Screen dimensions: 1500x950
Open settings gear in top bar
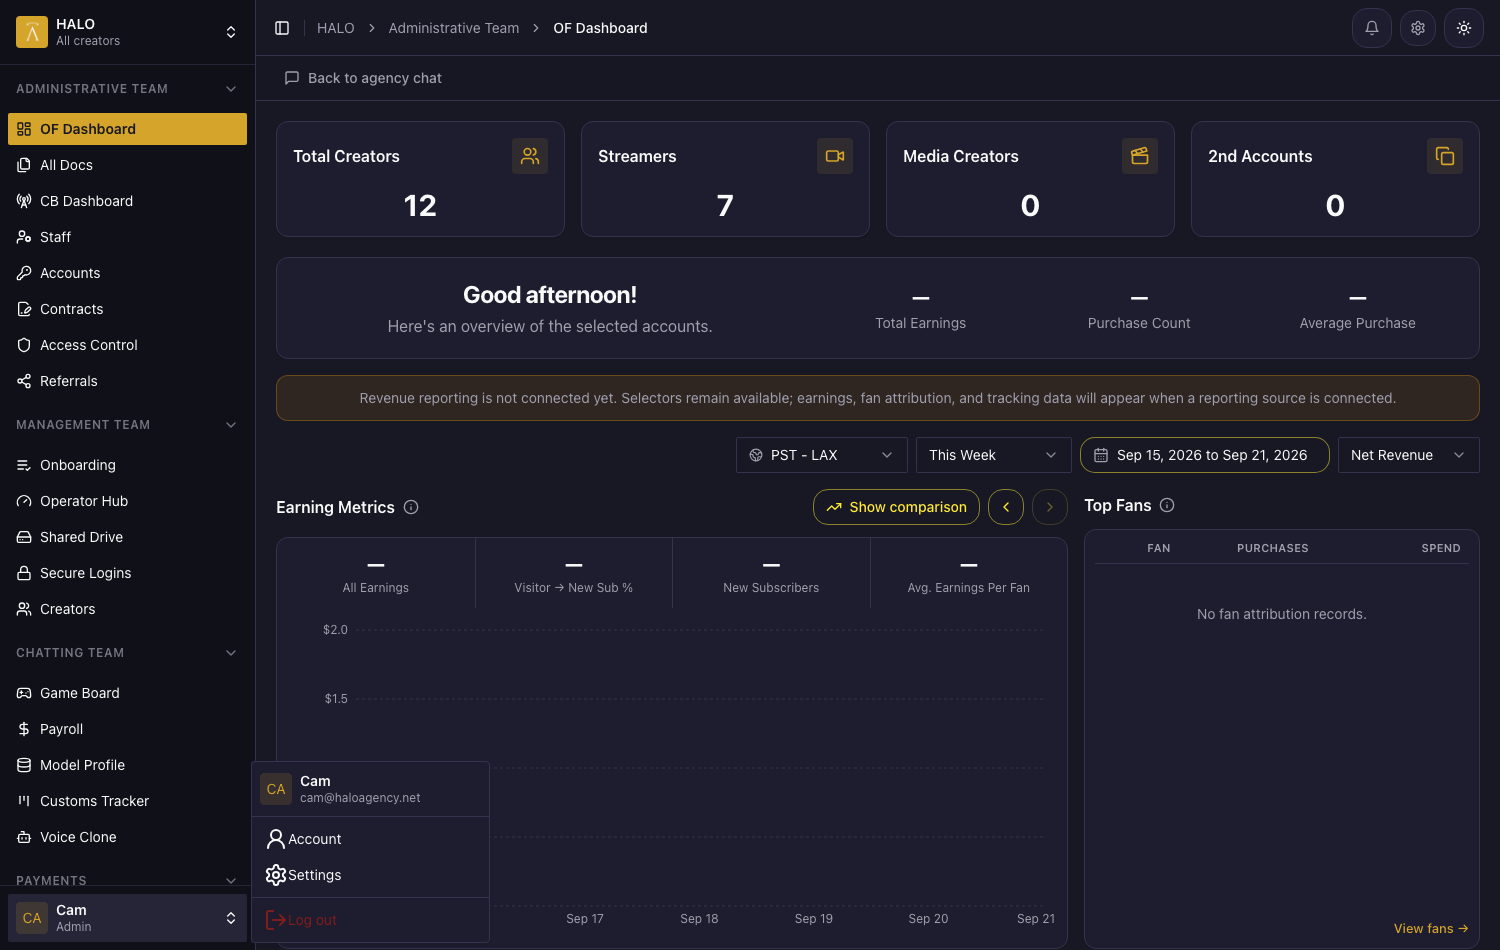[1418, 28]
